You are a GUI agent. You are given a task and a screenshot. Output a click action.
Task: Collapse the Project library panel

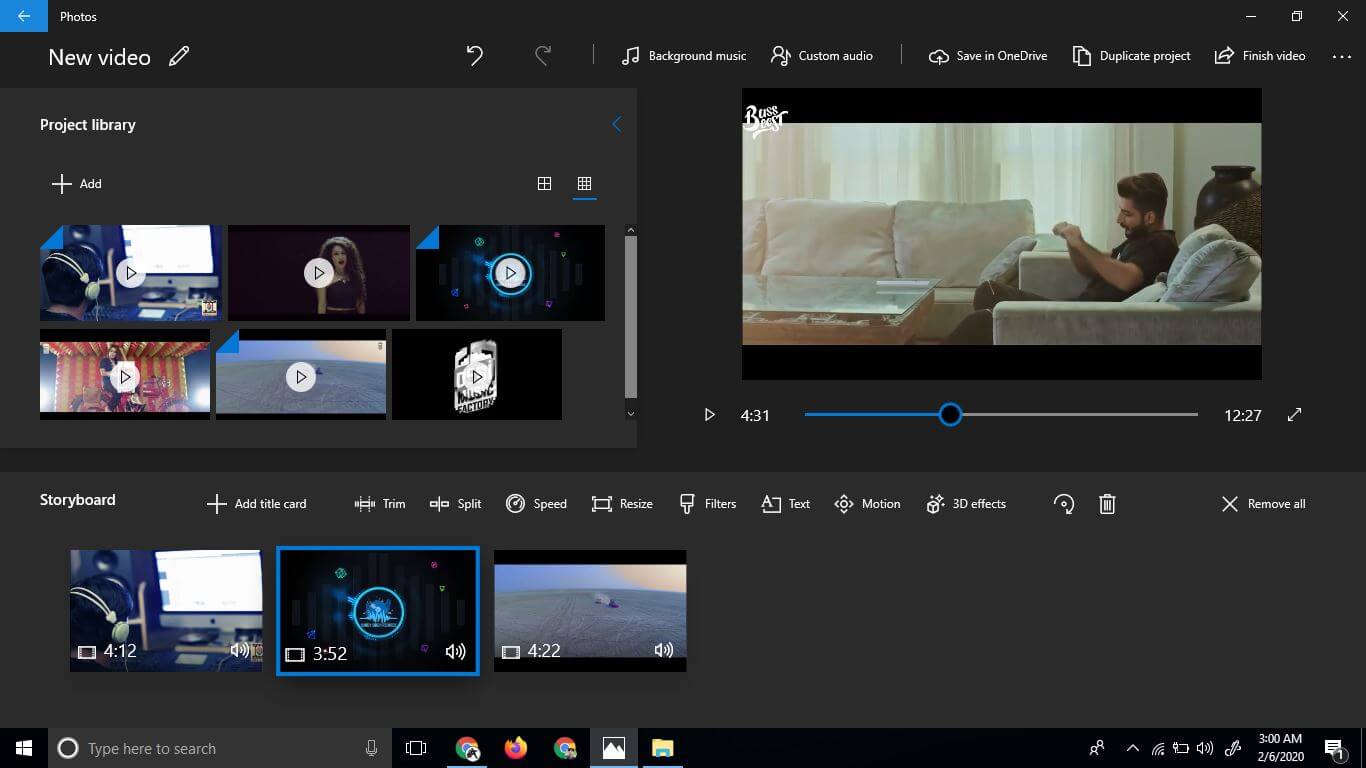(616, 124)
